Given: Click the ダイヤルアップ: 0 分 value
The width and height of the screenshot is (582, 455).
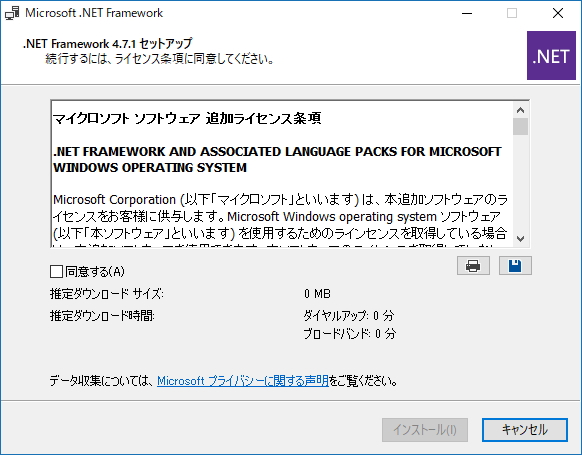Looking at the screenshot, I should point(349,316).
